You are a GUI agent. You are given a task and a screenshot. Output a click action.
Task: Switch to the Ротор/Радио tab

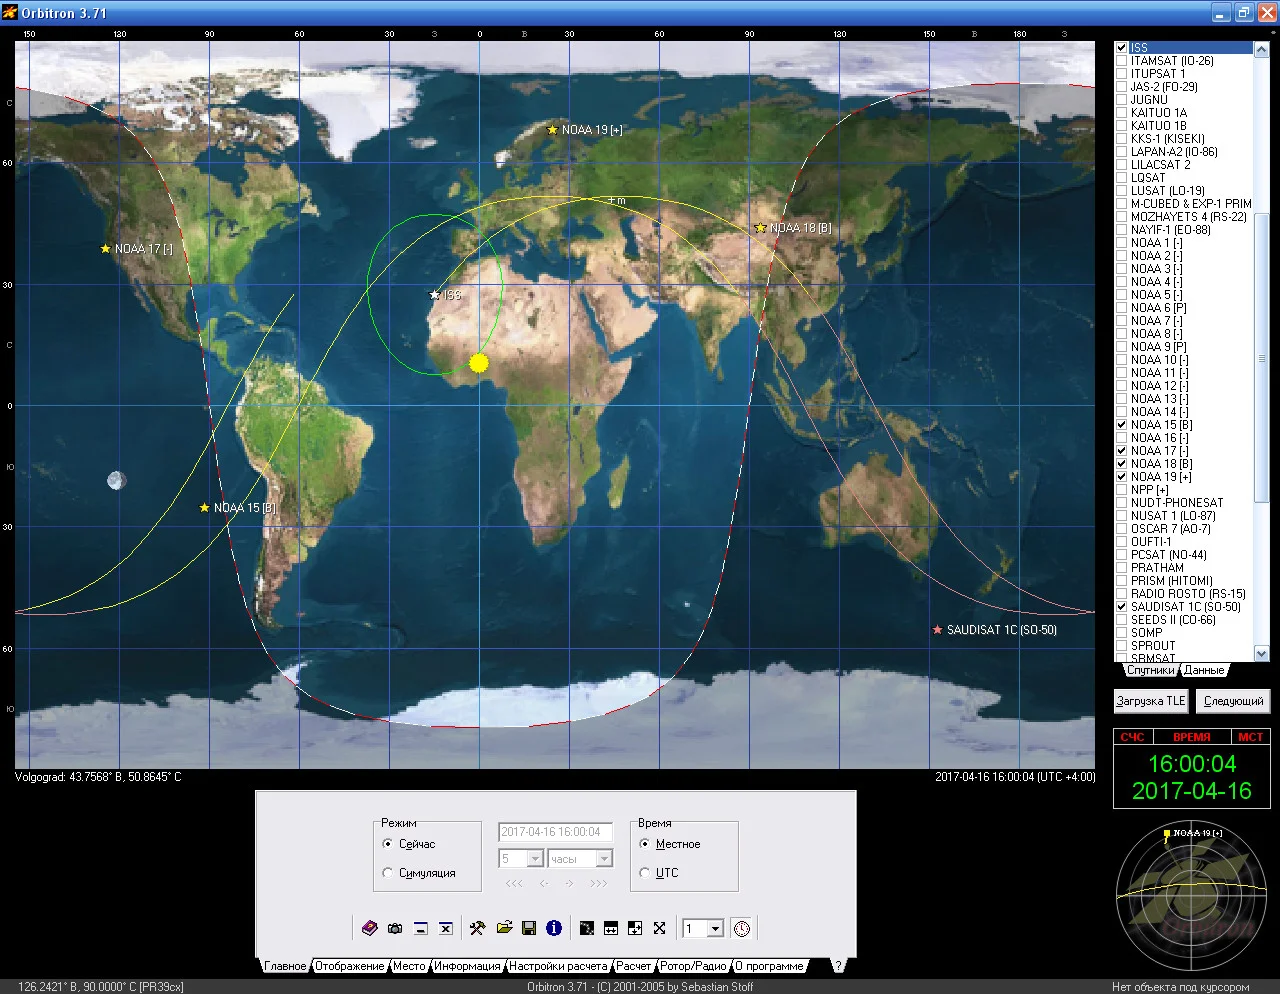click(693, 966)
